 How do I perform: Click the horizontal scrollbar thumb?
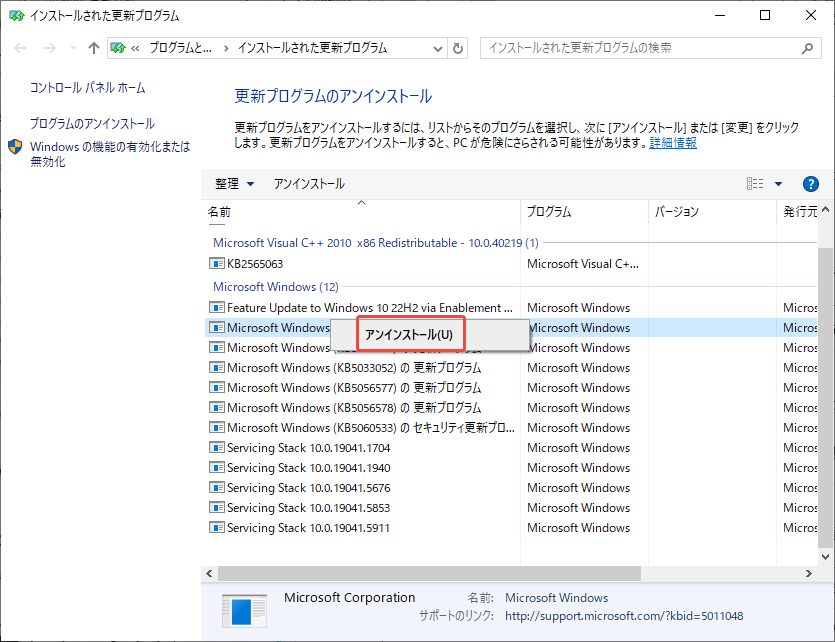click(x=429, y=573)
